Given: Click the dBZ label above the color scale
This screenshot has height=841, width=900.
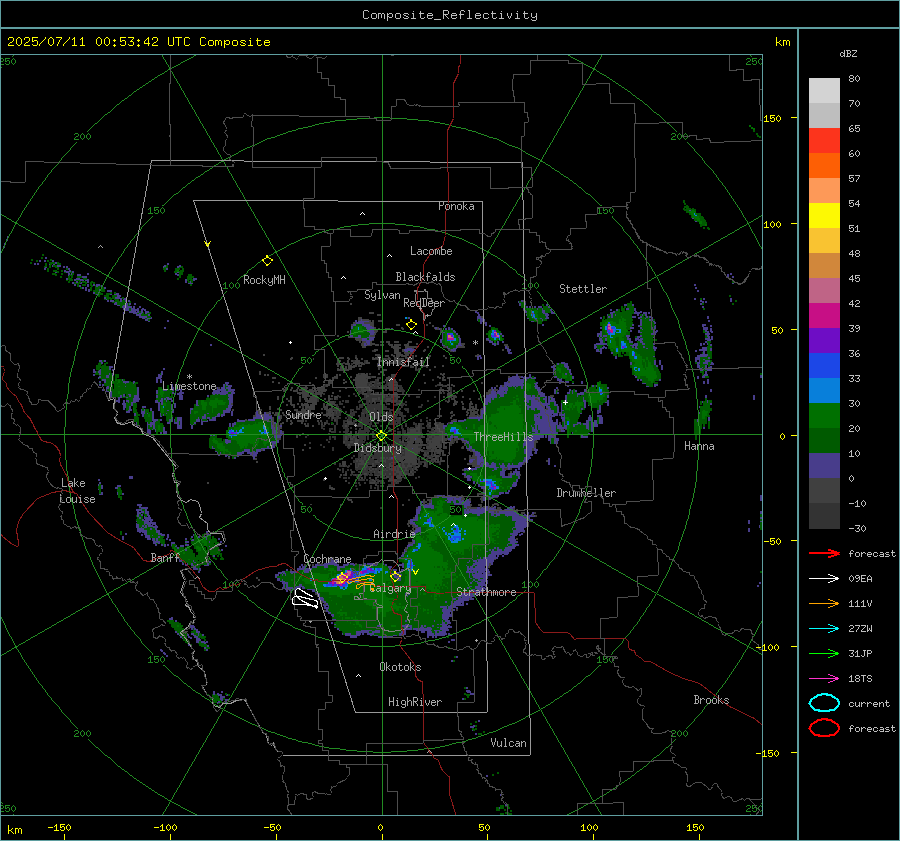Looking at the screenshot, I should (x=848, y=54).
